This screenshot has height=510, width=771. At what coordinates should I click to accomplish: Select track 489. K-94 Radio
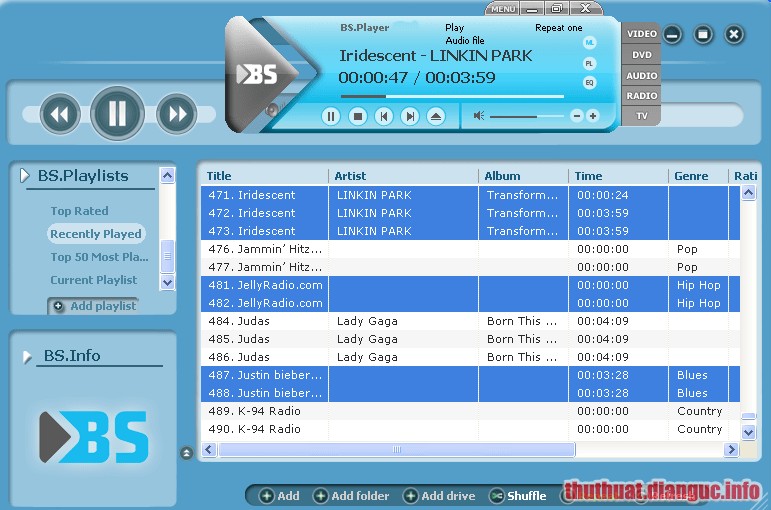(x=470, y=411)
